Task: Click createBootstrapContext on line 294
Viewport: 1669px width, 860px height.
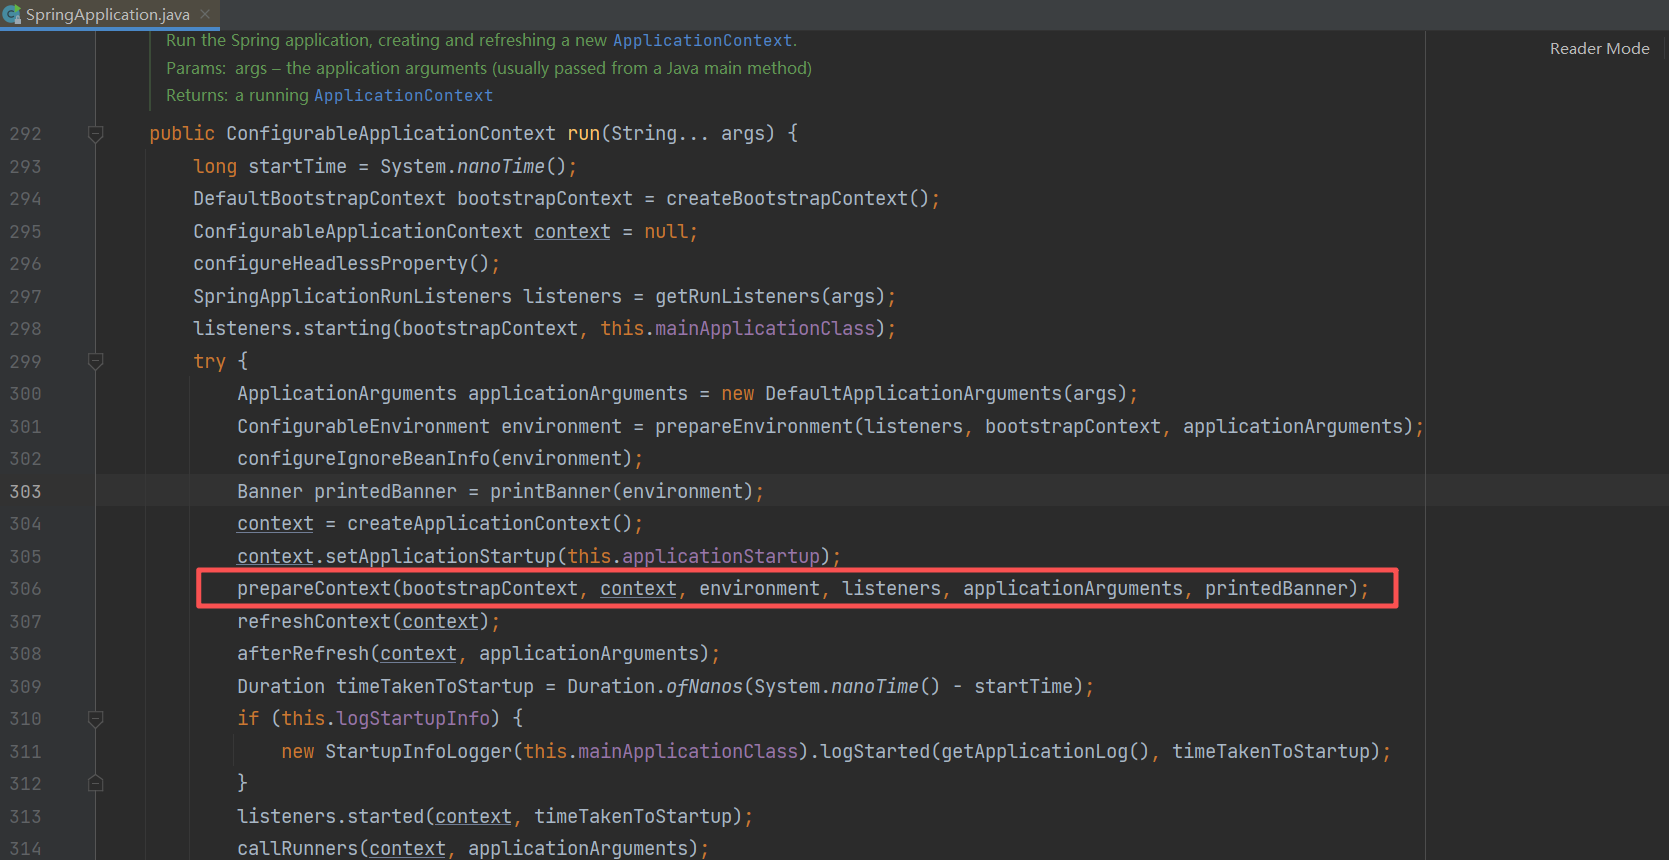Action: click(x=787, y=198)
